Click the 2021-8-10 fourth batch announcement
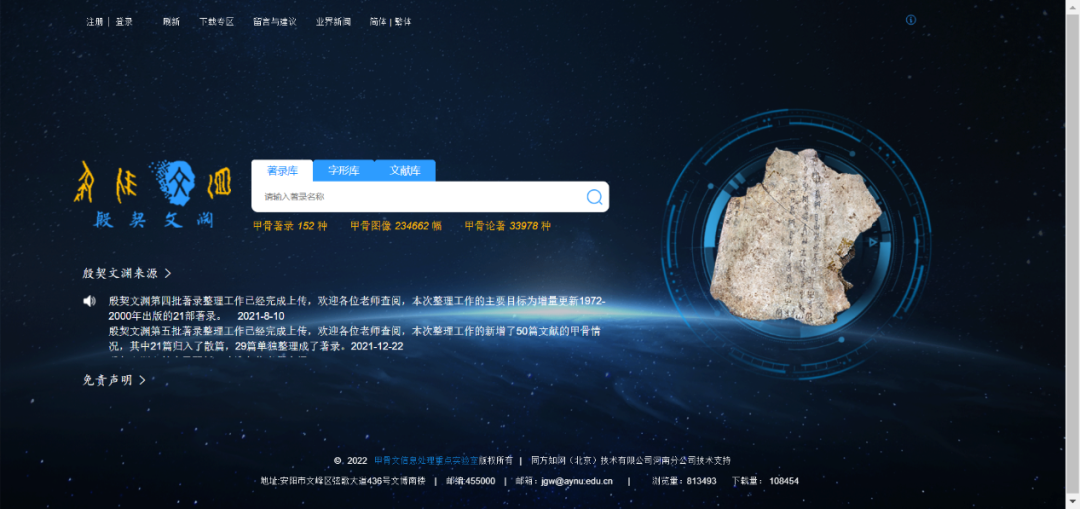 [x=357, y=309]
